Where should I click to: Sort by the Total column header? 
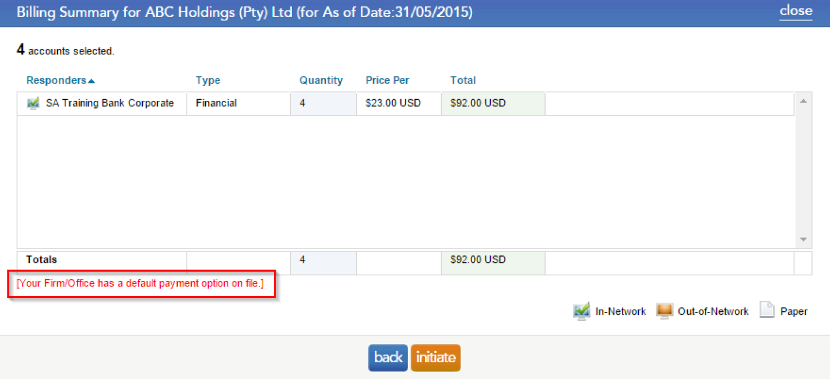[463, 80]
